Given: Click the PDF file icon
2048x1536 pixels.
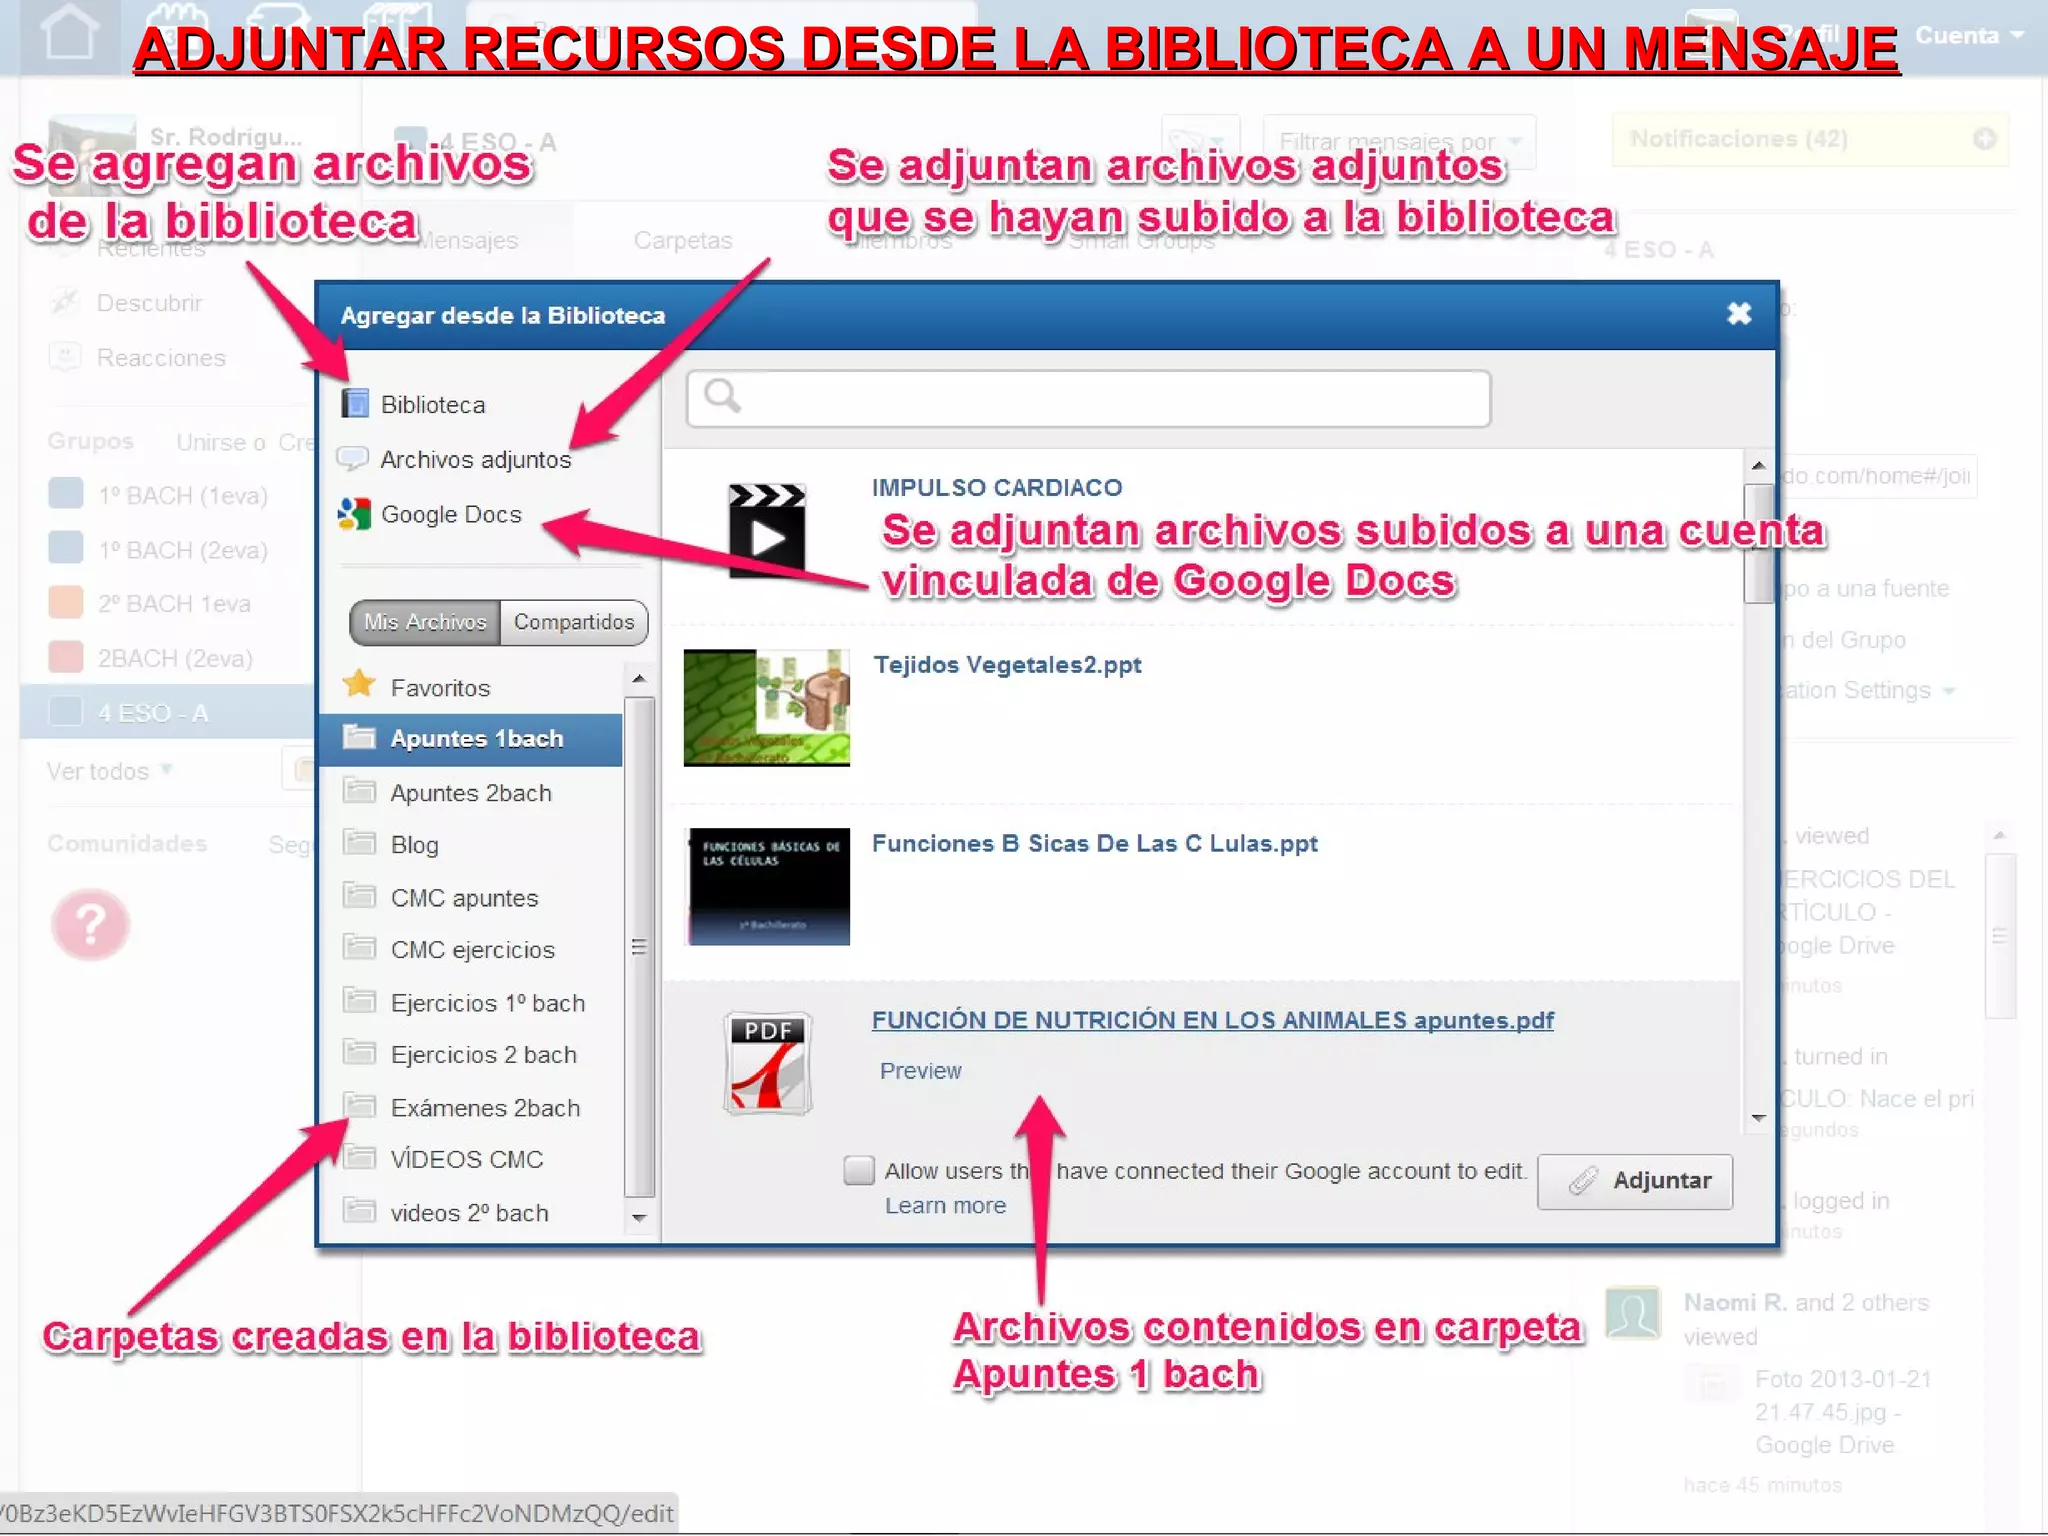Looking at the screenshot, I should [767, 1063].
